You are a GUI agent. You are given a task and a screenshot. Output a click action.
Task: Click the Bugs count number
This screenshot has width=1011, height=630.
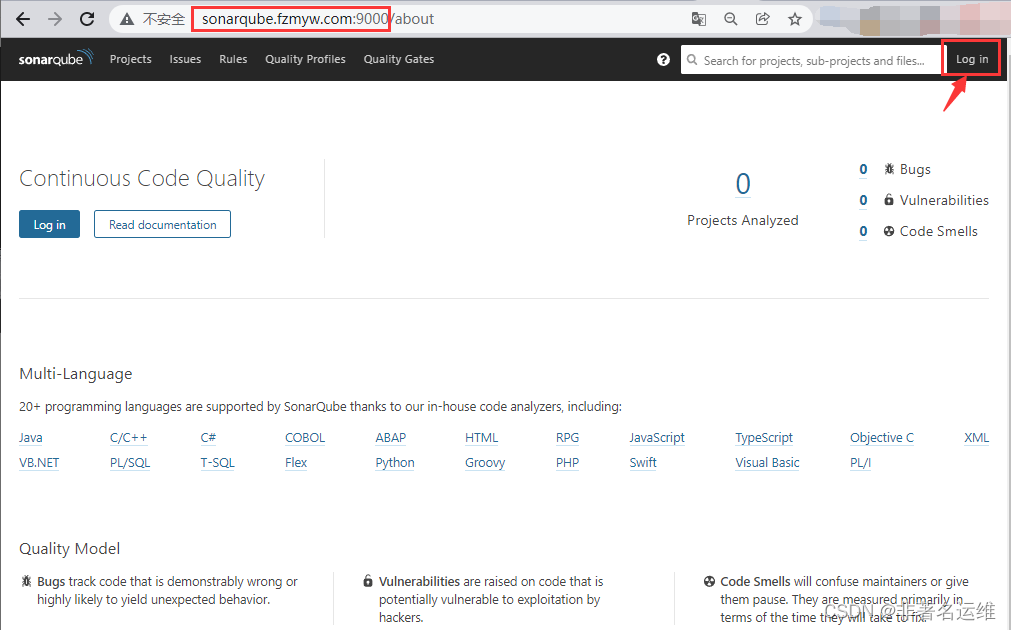coord(863,170)
